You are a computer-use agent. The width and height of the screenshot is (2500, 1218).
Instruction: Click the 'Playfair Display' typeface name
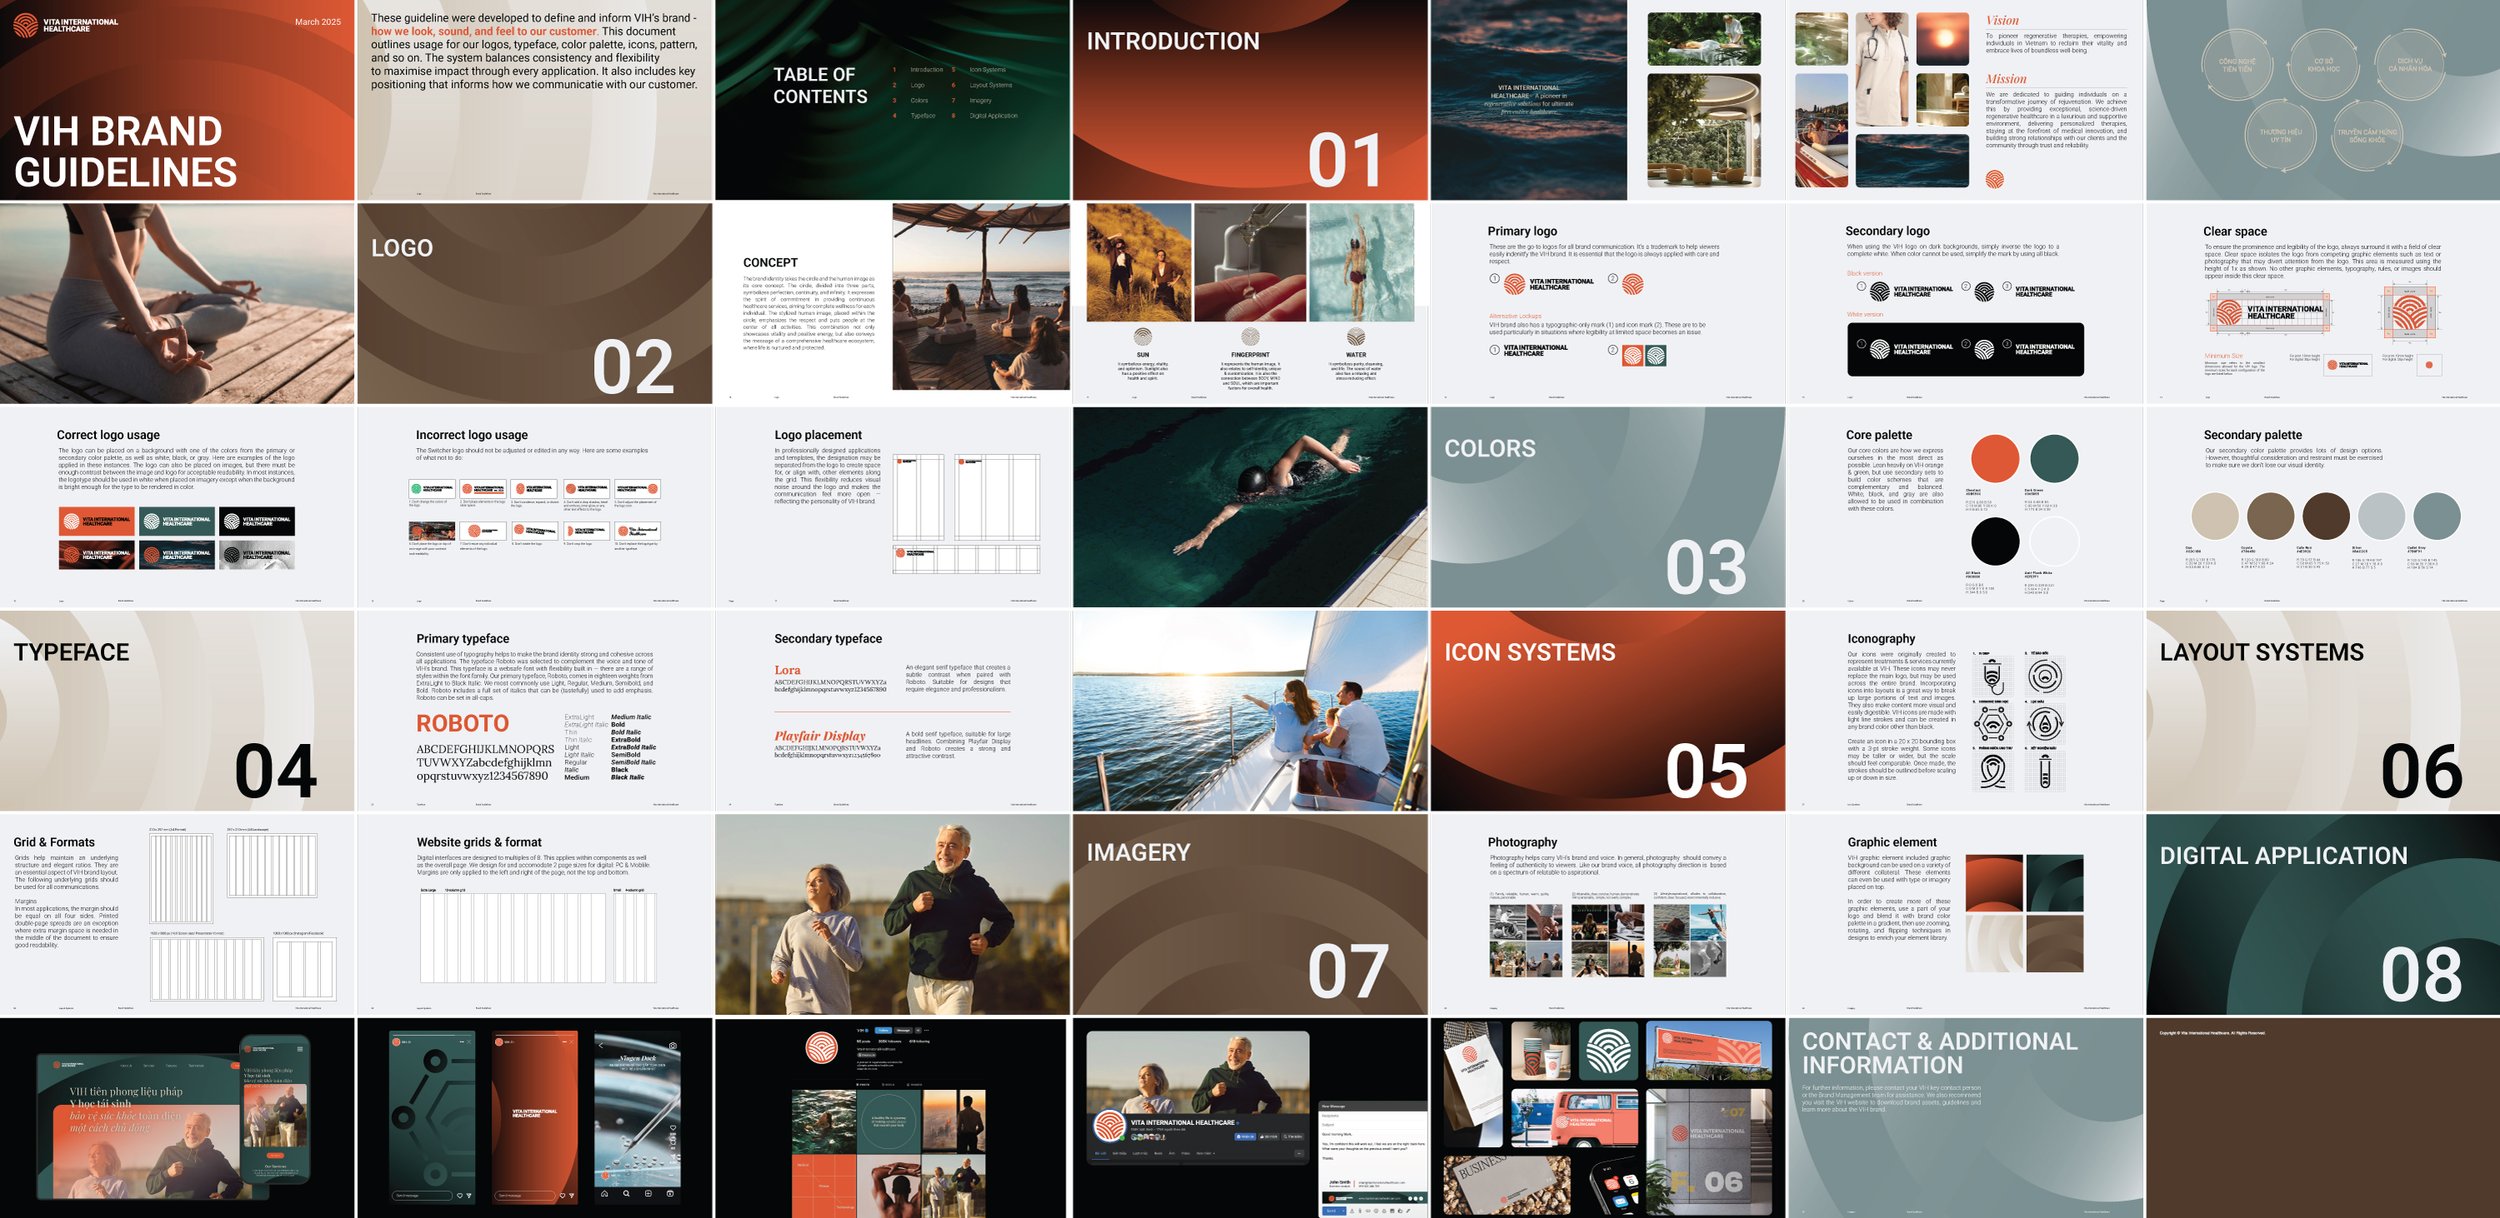[x=820, y=736]
